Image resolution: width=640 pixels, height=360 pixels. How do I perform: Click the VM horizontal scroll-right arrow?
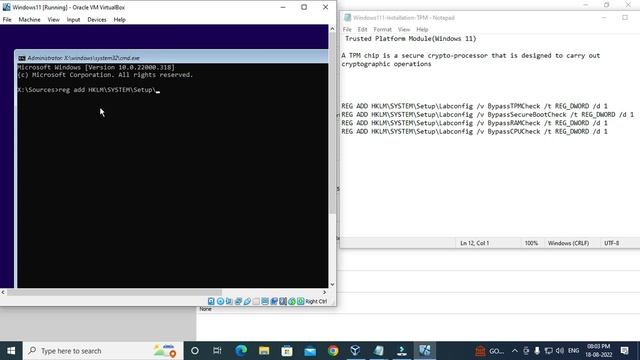(x=324, y=292)
